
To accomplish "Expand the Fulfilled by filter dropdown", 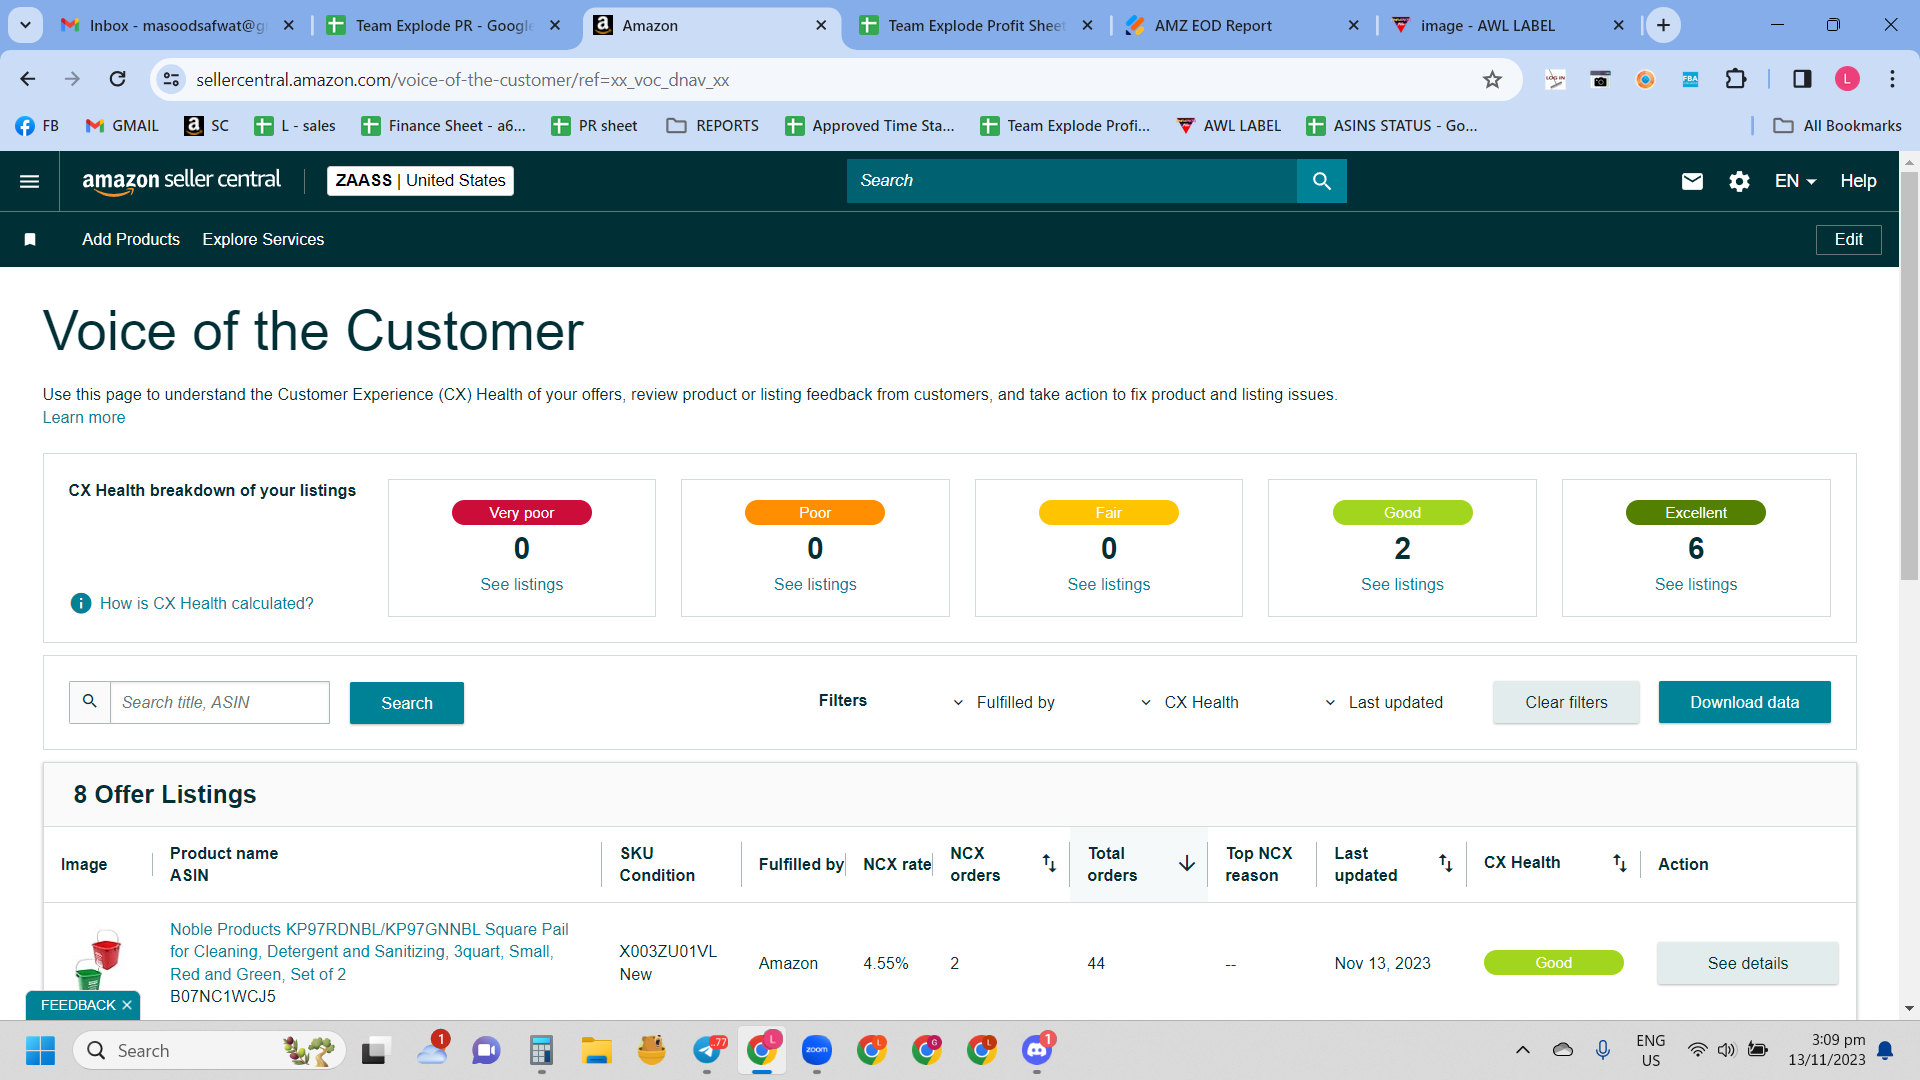I will 1004,703.
